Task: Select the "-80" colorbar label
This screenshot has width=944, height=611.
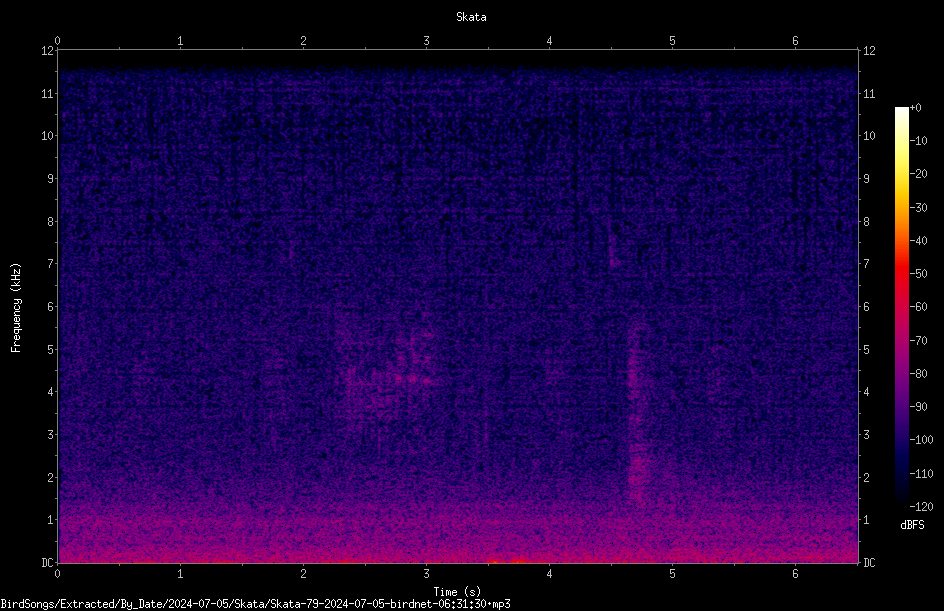Action: tap(918, 374)
